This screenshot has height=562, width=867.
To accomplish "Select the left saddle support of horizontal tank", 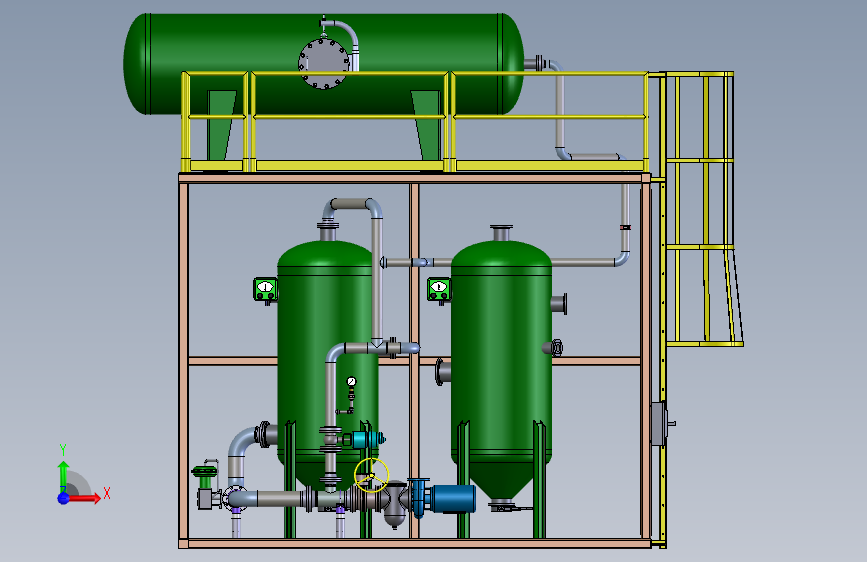I will click(221, 126).
